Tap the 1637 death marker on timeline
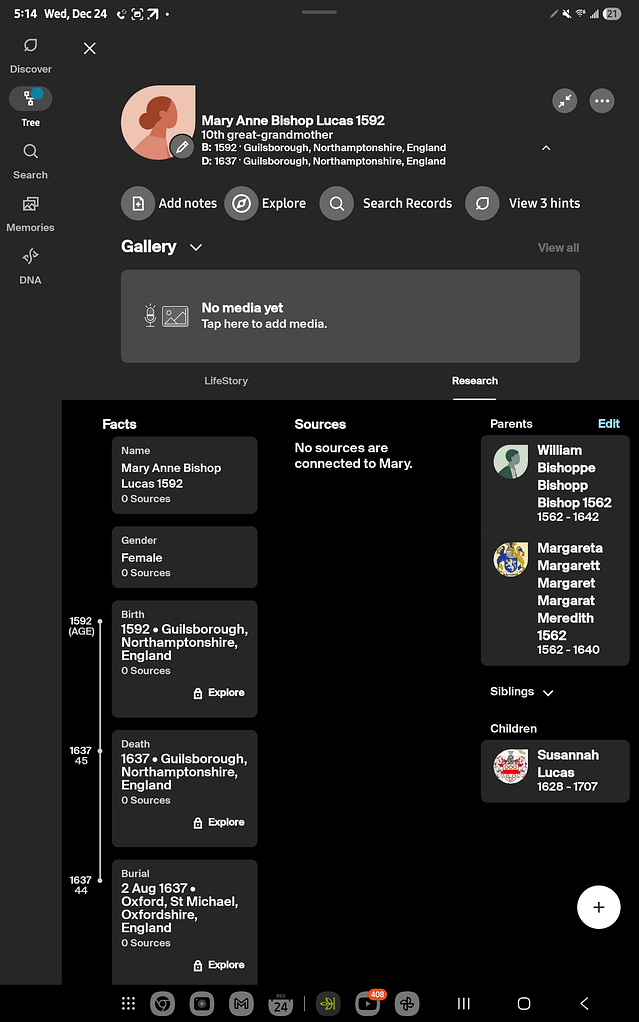The image size is (639, 1022). (x=100, y=751)
